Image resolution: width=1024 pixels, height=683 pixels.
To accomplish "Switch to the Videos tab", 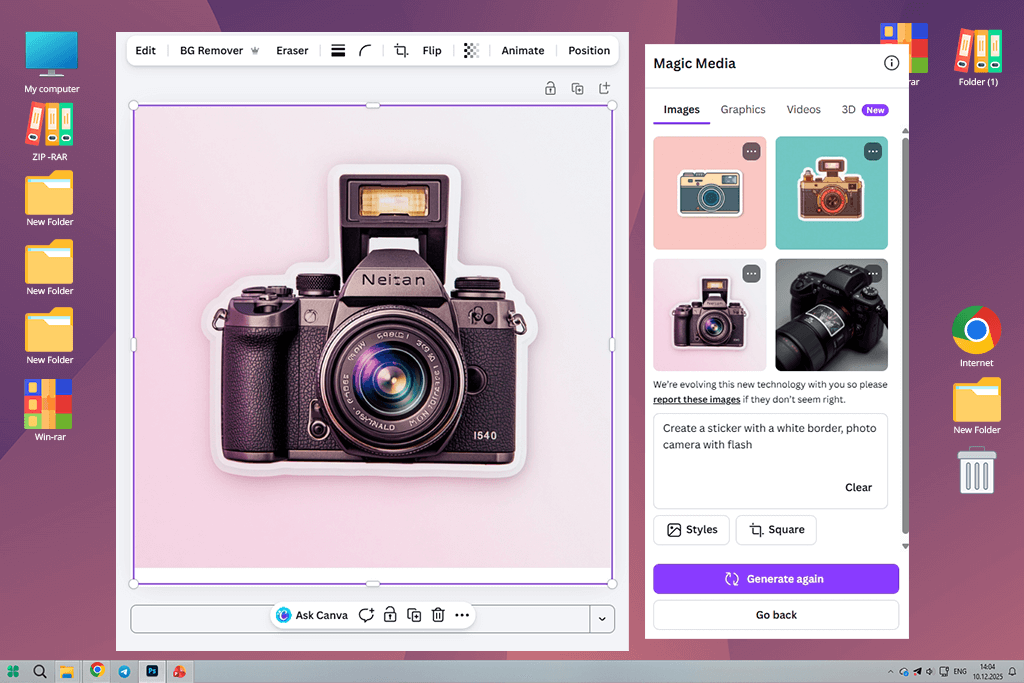I will (x=803, y=110).
